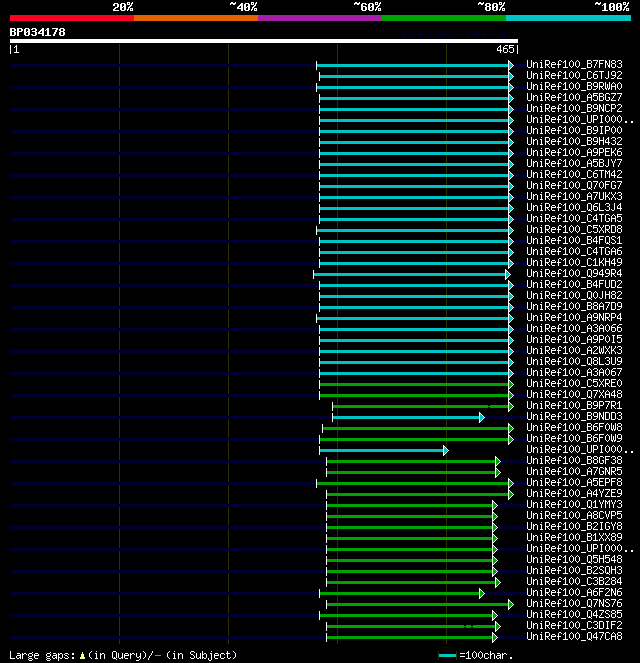Screen dimensions: 640x663
Task: Open the UniRef100_Q70FG7 entry
Action: (574, 185)
